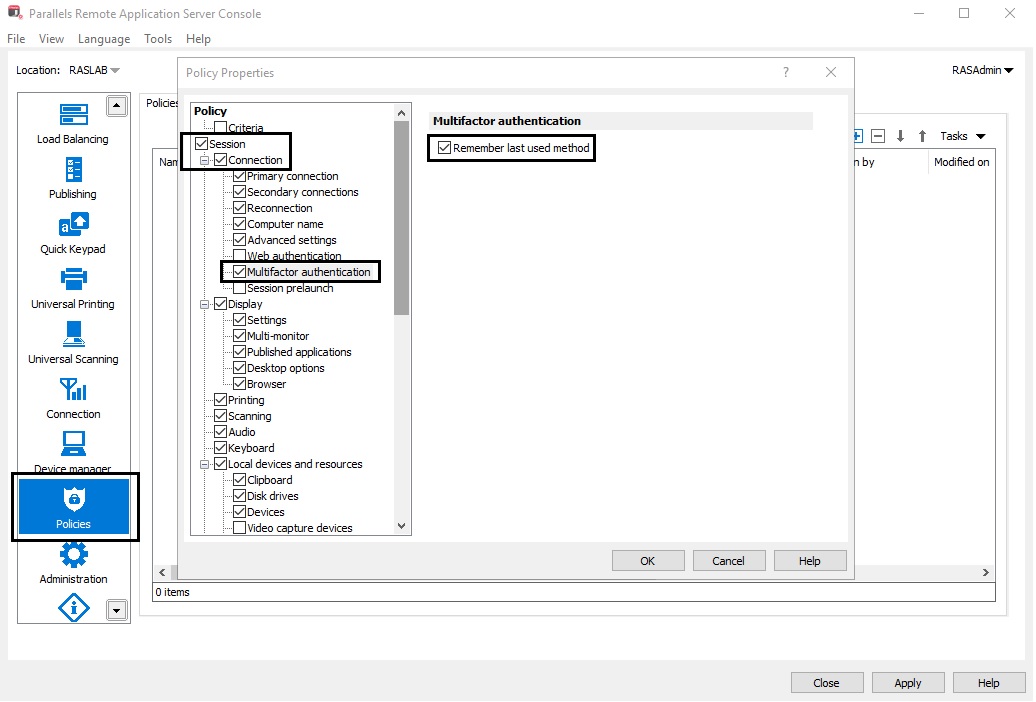Switch to the Policies tab
This screenshot has height=702, width=1036.
(162, 102)
